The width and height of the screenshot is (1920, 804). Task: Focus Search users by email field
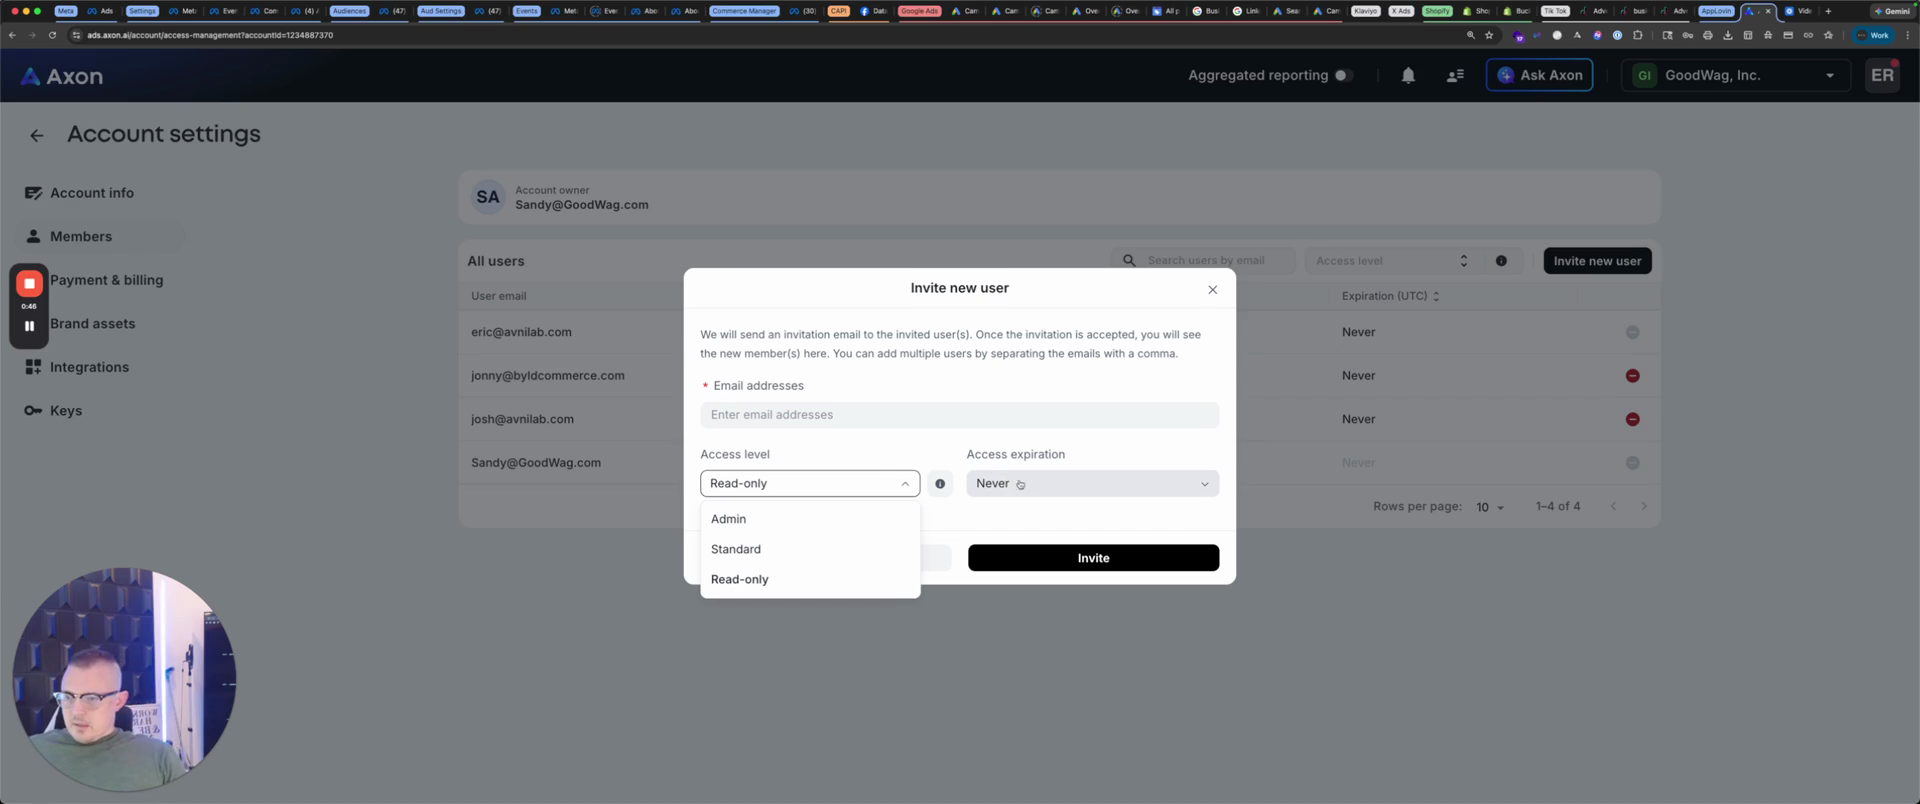1203,261
